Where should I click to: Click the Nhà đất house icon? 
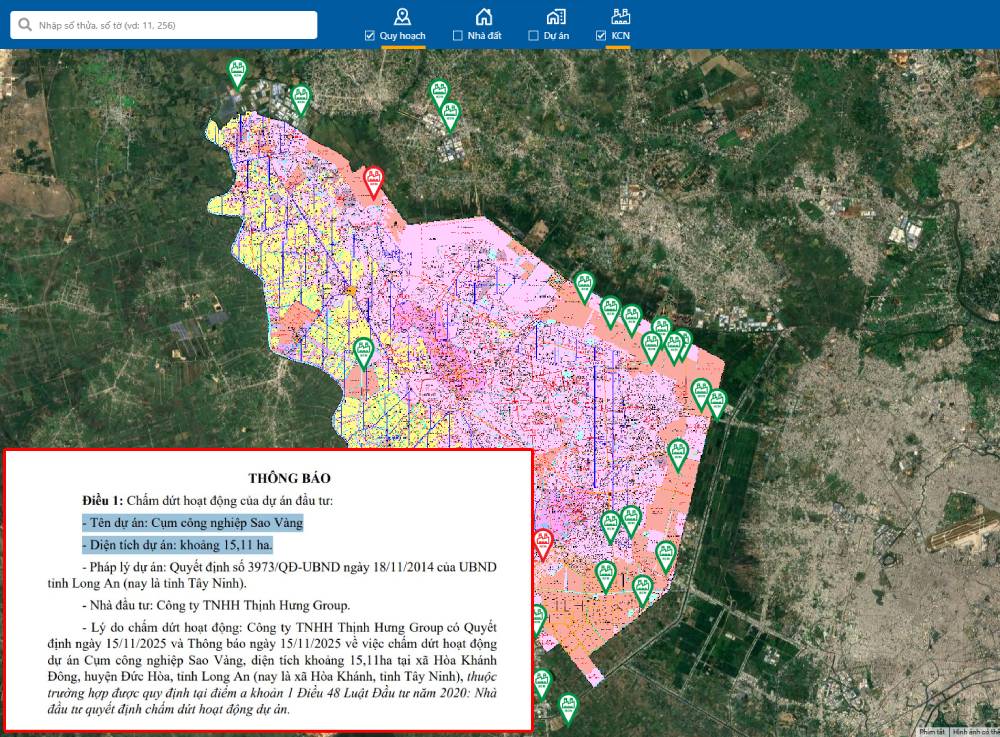(484, 16)
